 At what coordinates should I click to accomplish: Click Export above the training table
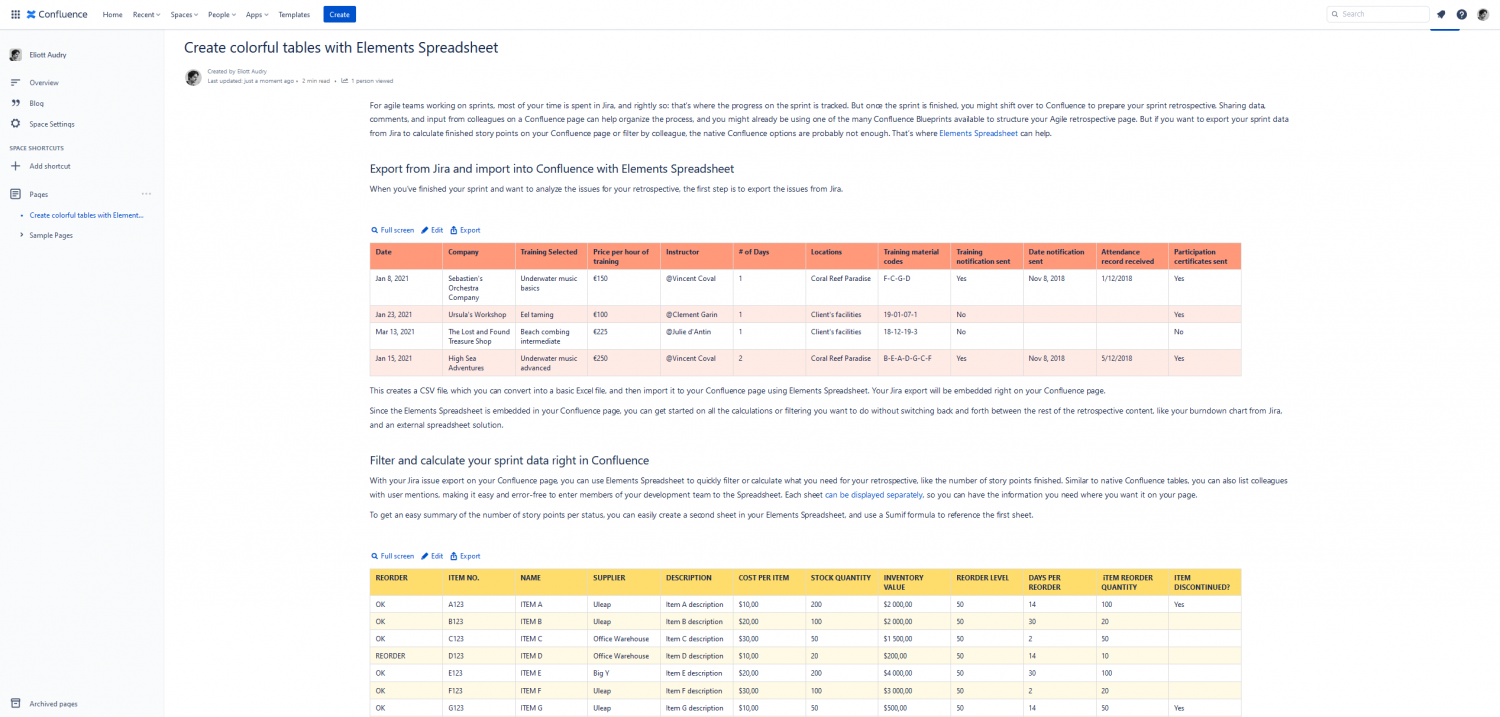pyautogui.click(x=465, y=230)
